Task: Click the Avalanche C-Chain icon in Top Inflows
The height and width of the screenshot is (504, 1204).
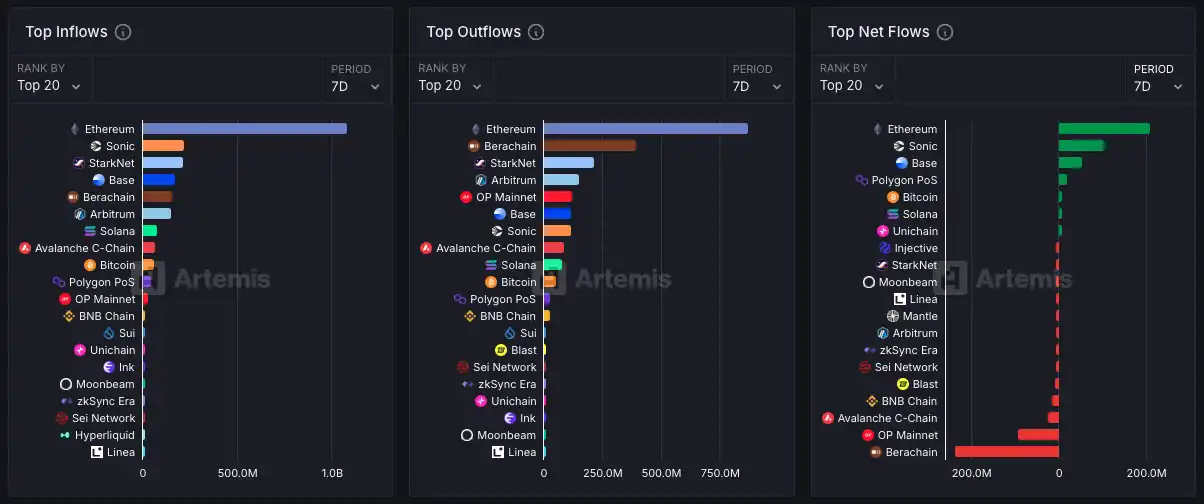Action: tap(25, 248)
